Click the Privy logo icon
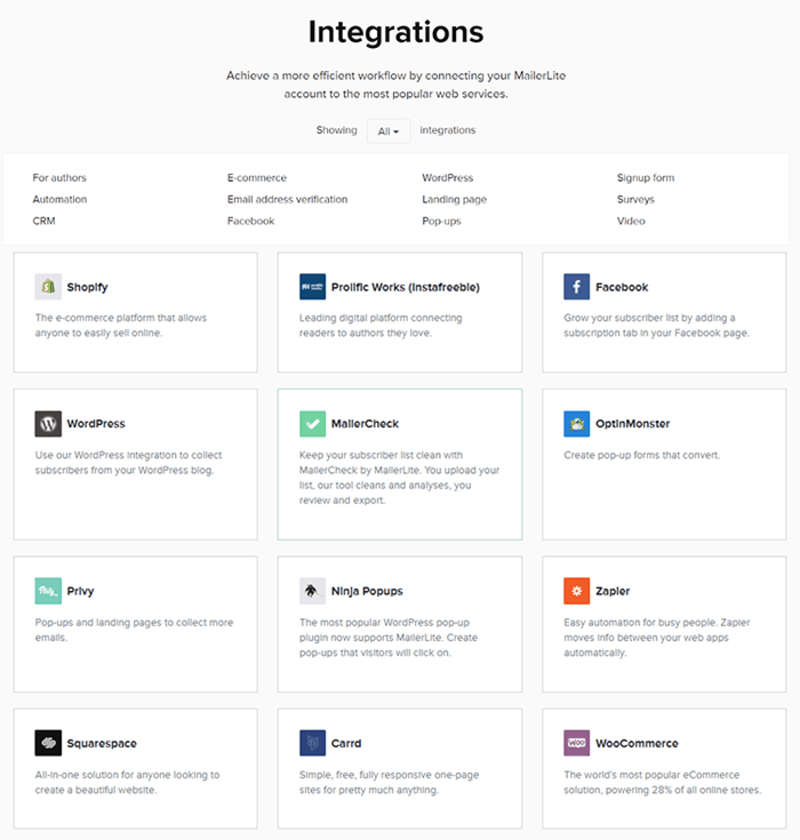 tap(48, 591)
